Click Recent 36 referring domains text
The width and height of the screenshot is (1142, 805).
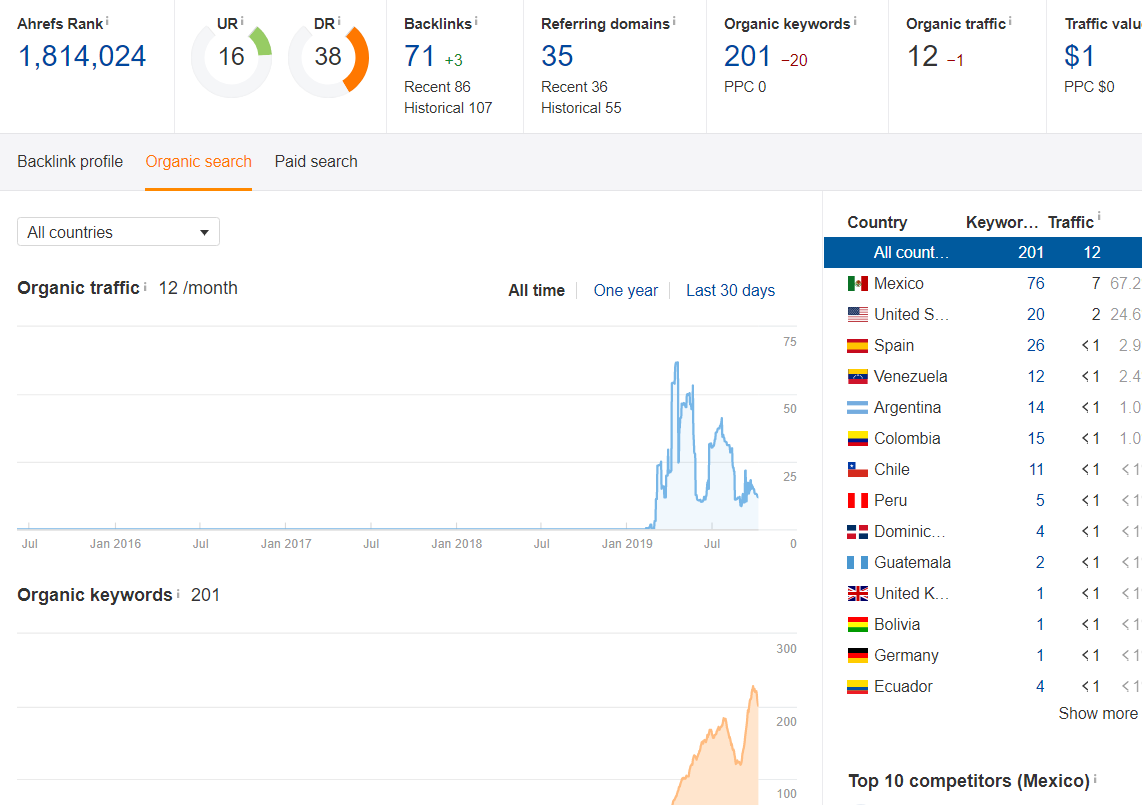tap(574, 87)
